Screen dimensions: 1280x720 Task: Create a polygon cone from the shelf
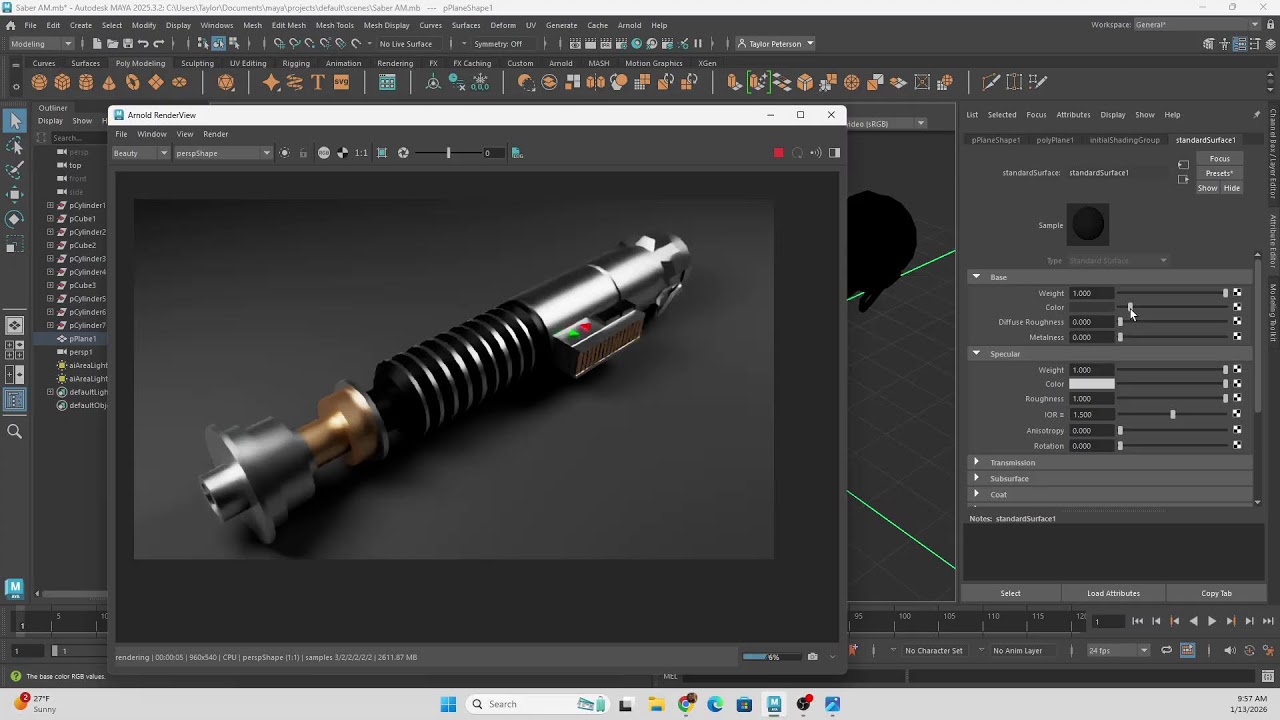109,83
